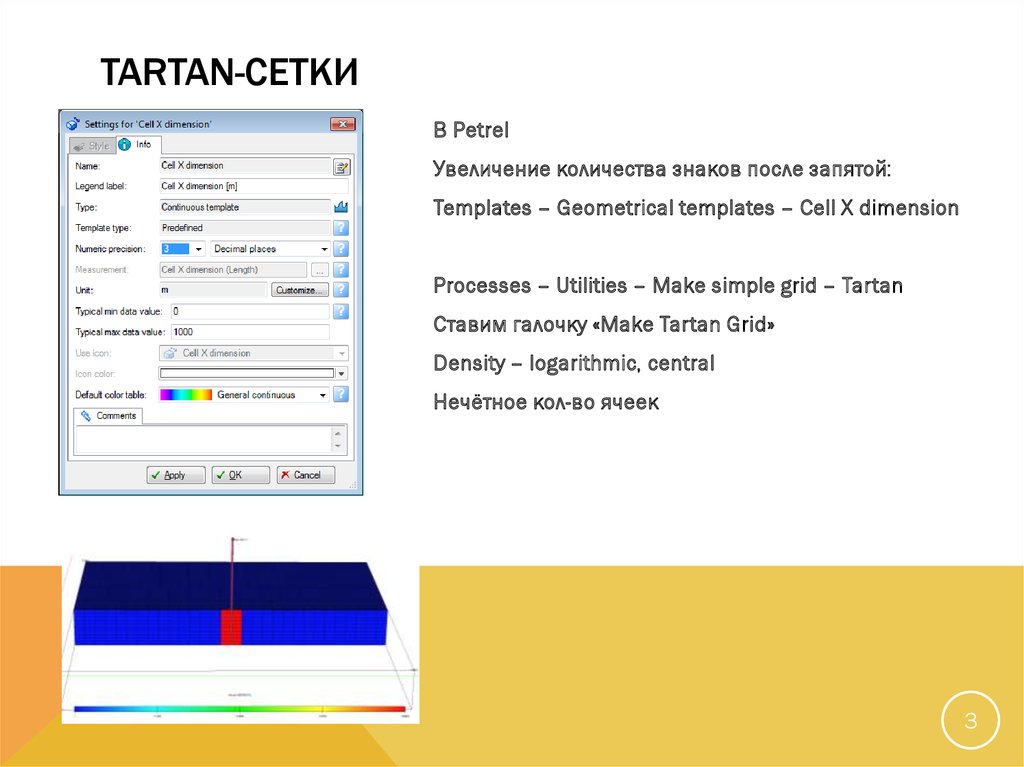Click the help icon next to Unit
1024x767 pixels.
340,289
